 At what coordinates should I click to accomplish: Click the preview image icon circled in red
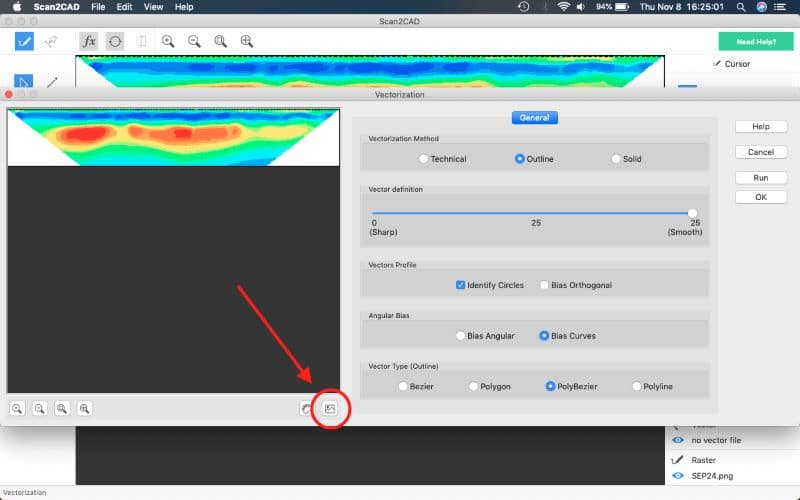coord(330,408)
